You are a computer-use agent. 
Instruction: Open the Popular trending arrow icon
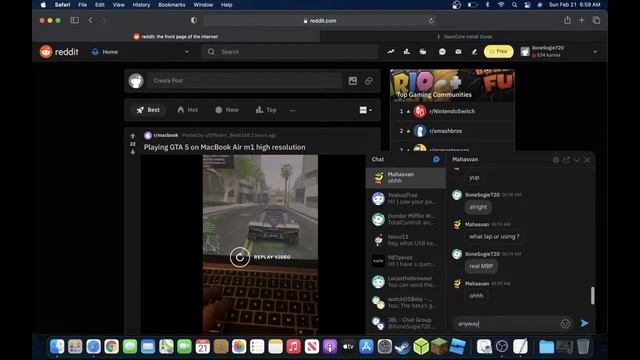(391, 52)
